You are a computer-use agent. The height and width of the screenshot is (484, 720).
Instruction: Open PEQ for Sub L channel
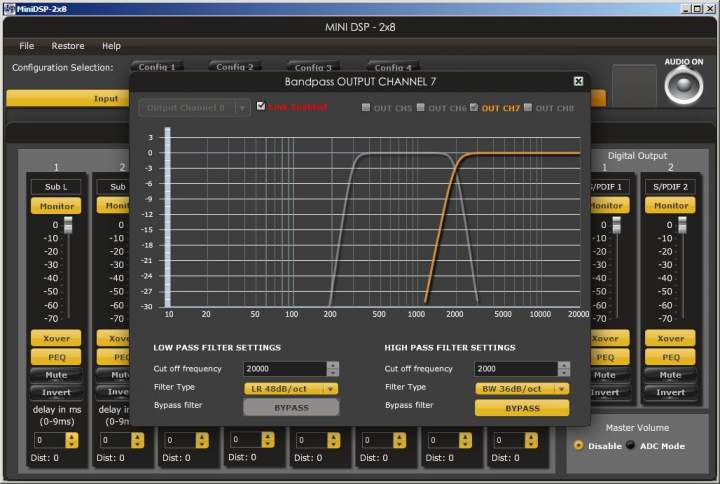[56, 357]
